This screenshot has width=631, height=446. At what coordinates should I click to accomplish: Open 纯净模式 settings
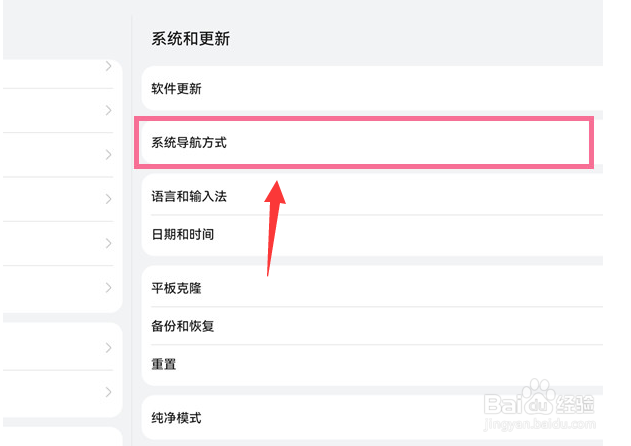tap(372, 418)
